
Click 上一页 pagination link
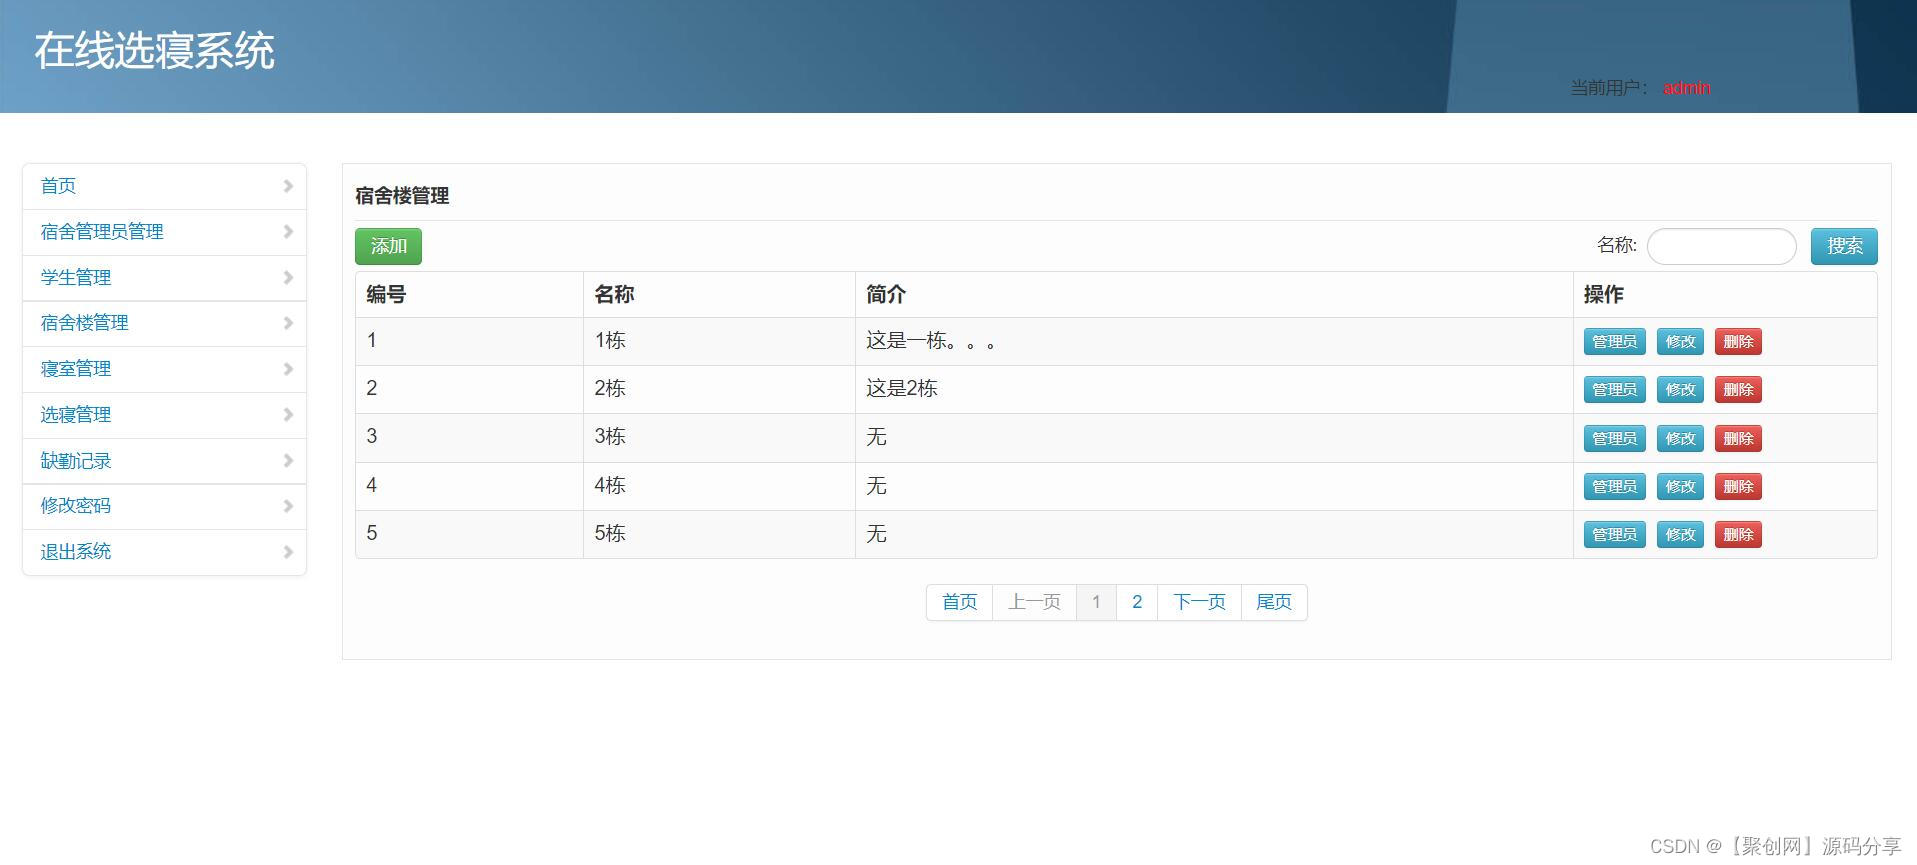click(x=1034, y=602)
